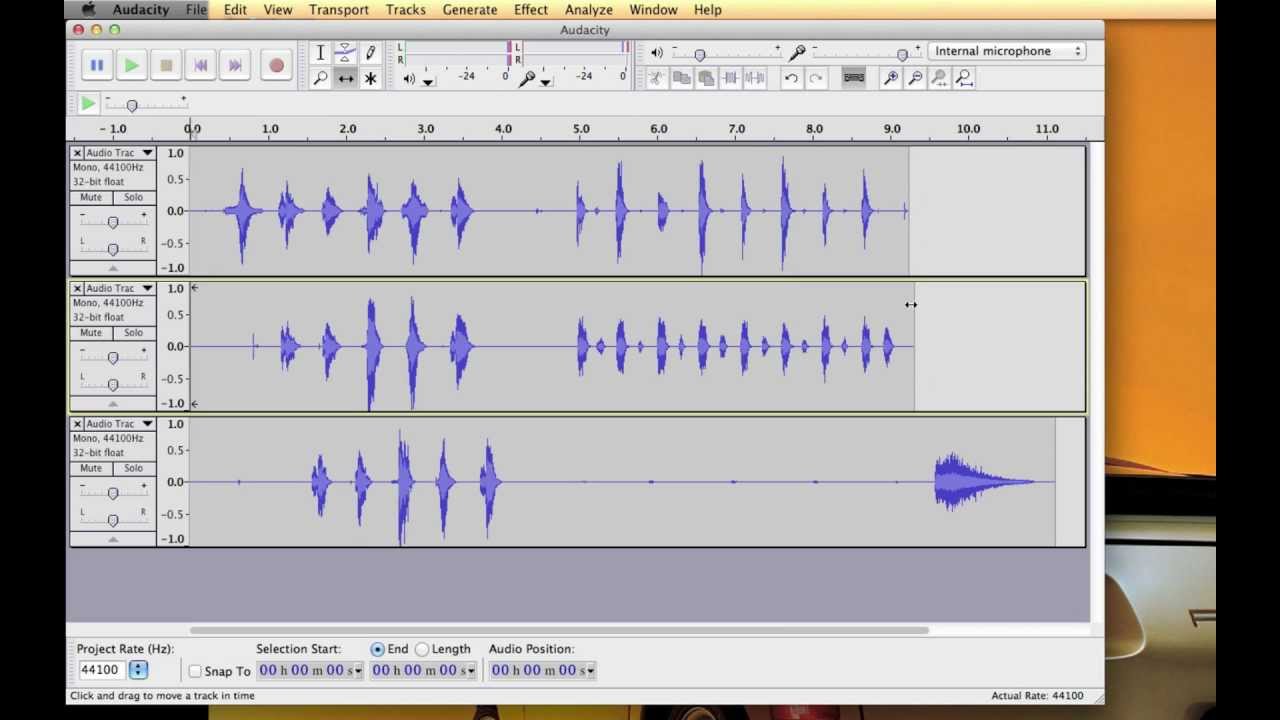Solo the second audio track
The image size is (1280, 720).
point(133,333)
